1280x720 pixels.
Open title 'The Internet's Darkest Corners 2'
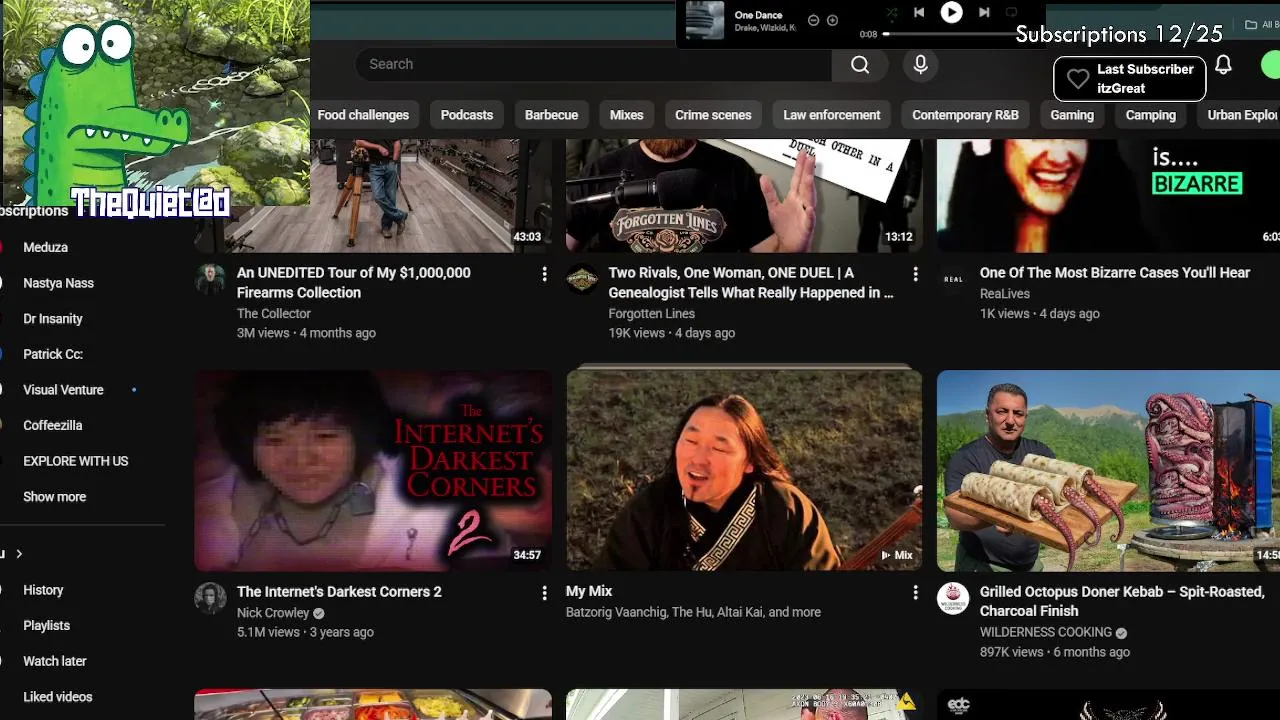coord(339,591)
